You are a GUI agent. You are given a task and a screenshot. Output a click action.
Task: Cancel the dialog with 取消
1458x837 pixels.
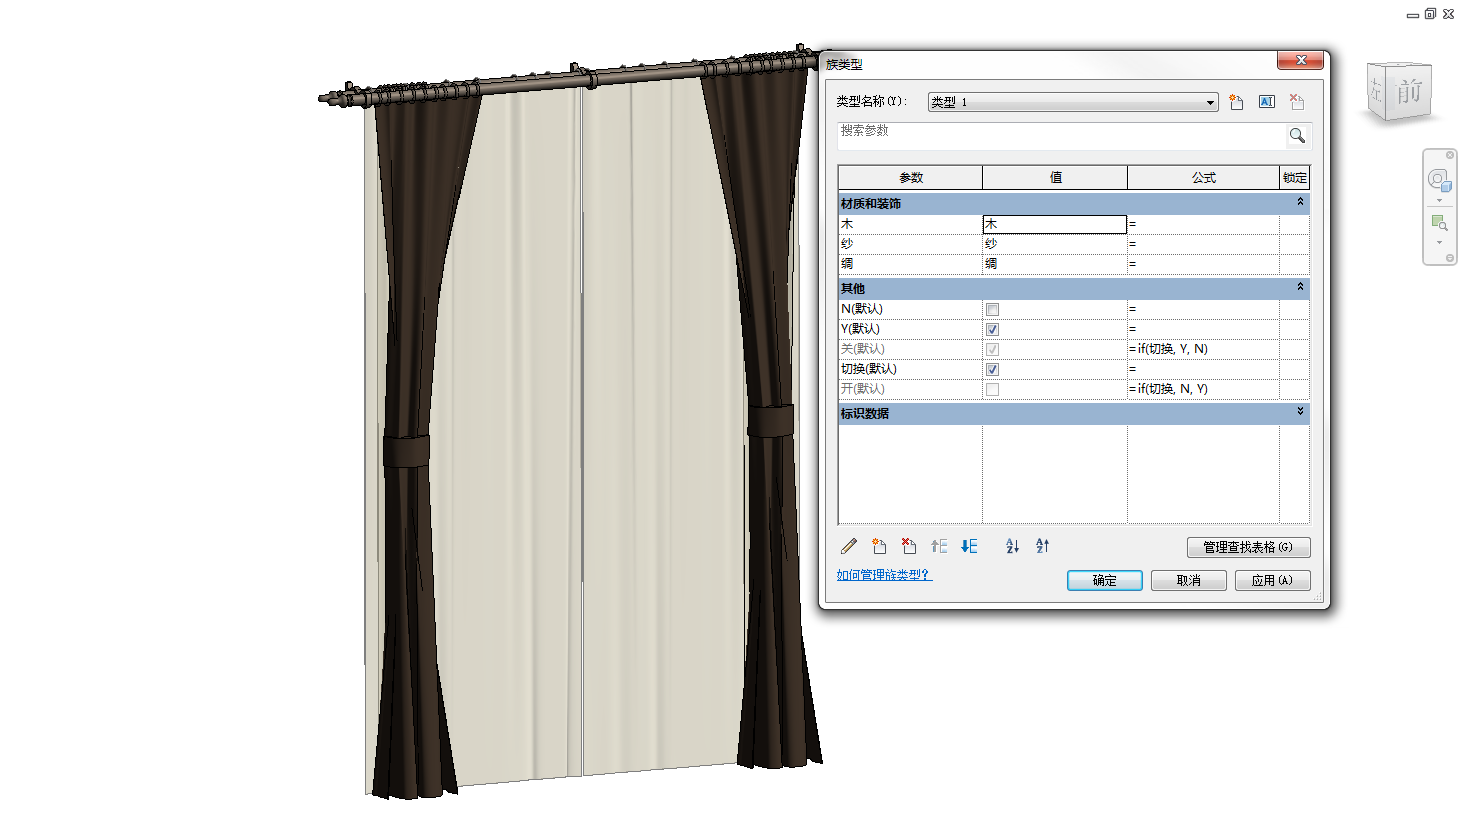[1189, 581]
